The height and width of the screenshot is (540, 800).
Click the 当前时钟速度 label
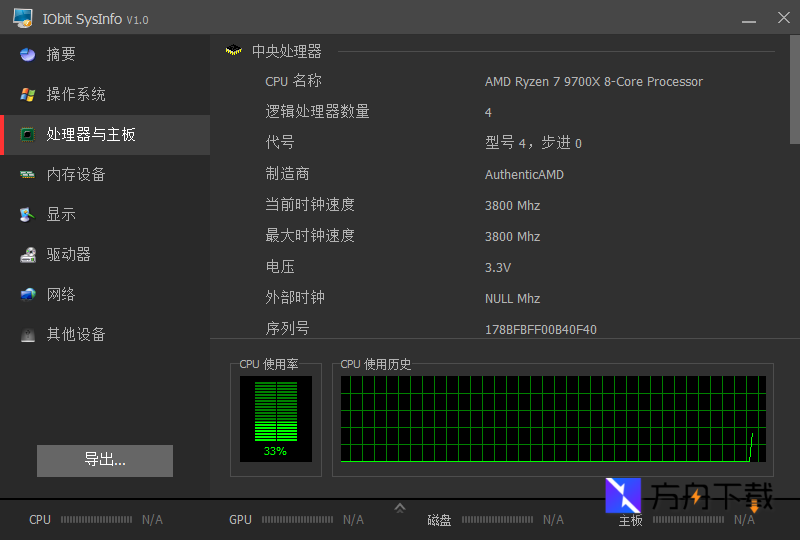pyautogui.click(x=310, y=205)
